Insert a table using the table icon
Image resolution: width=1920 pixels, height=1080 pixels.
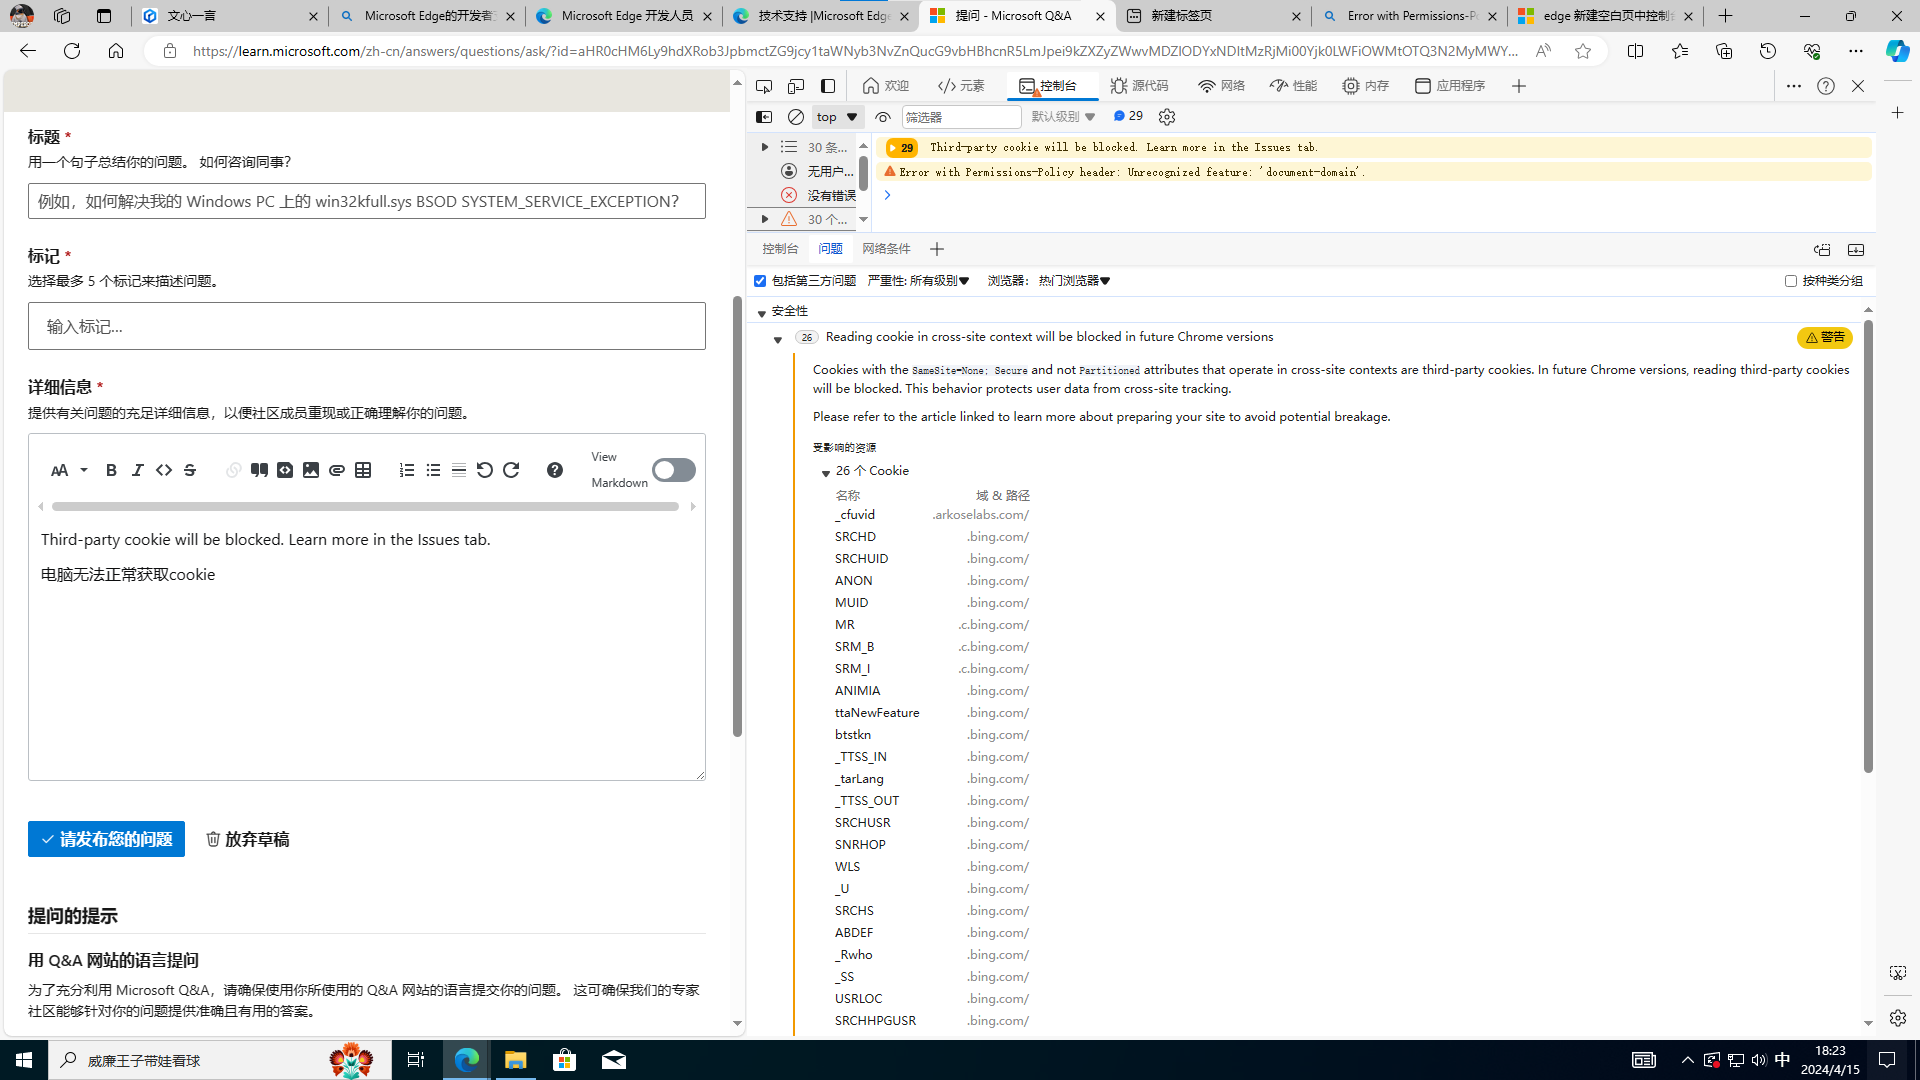[363, 470]
